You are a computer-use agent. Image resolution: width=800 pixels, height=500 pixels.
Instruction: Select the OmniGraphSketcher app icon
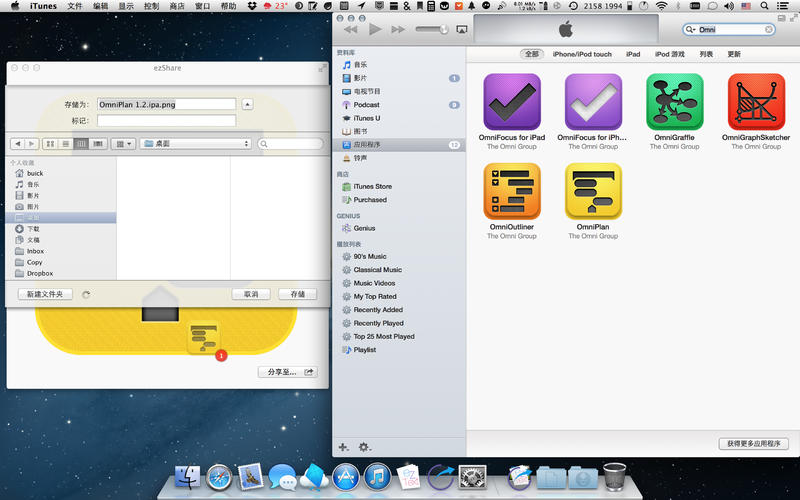756,102
